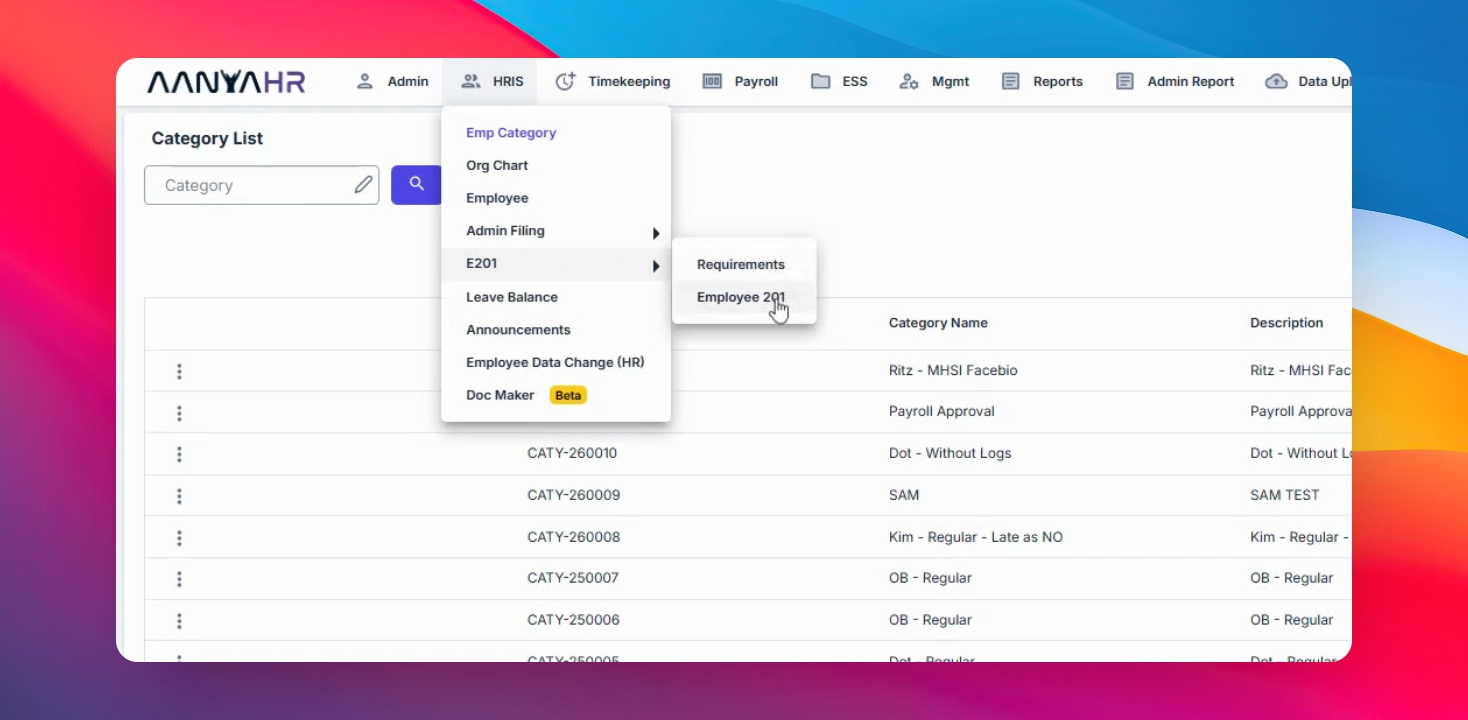Select Emp Category in HRIS menu
Image resolution: width=1468 pixels, height=720 pixels.
[556, 133]
